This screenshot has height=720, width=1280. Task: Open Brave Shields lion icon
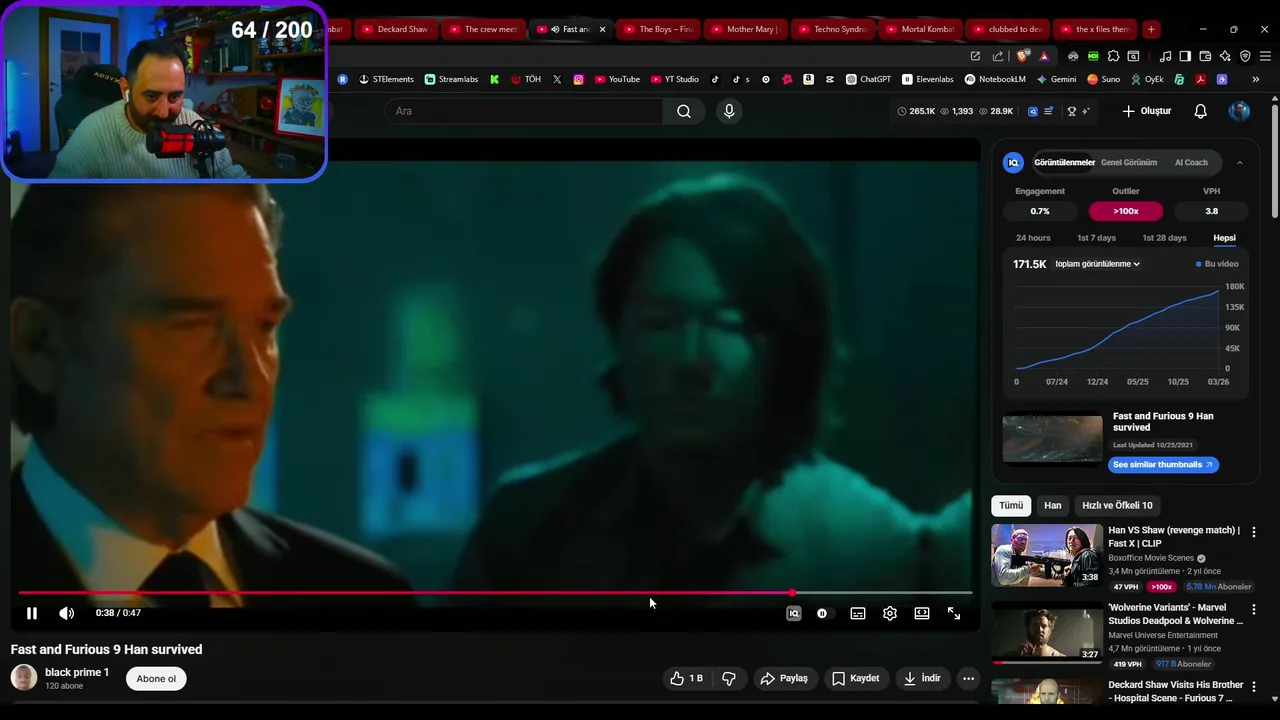[x=1022, y=56]
